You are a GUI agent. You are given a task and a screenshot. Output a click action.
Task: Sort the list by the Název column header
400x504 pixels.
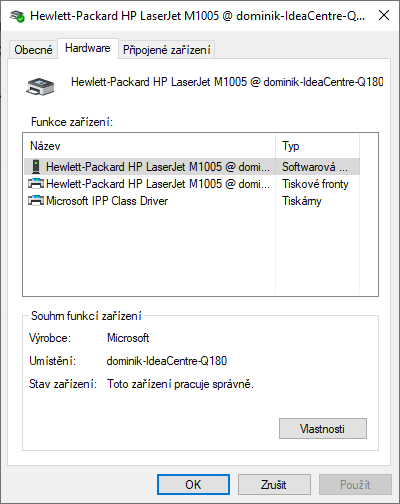149,146
